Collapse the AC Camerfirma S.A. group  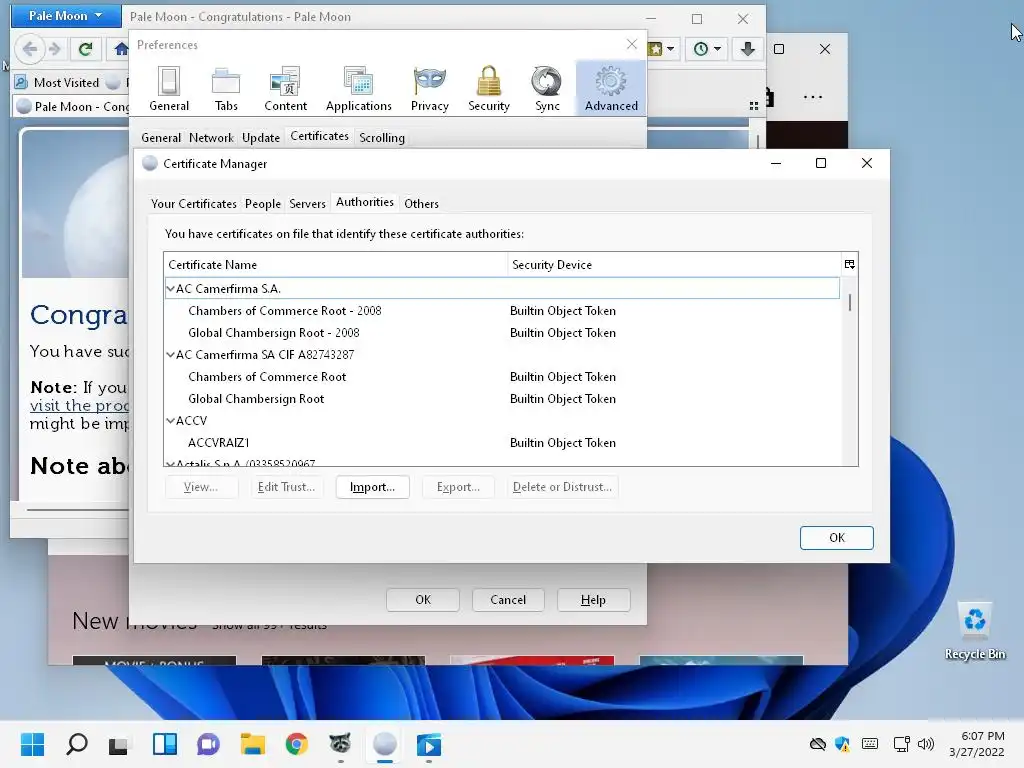point(170,288)
